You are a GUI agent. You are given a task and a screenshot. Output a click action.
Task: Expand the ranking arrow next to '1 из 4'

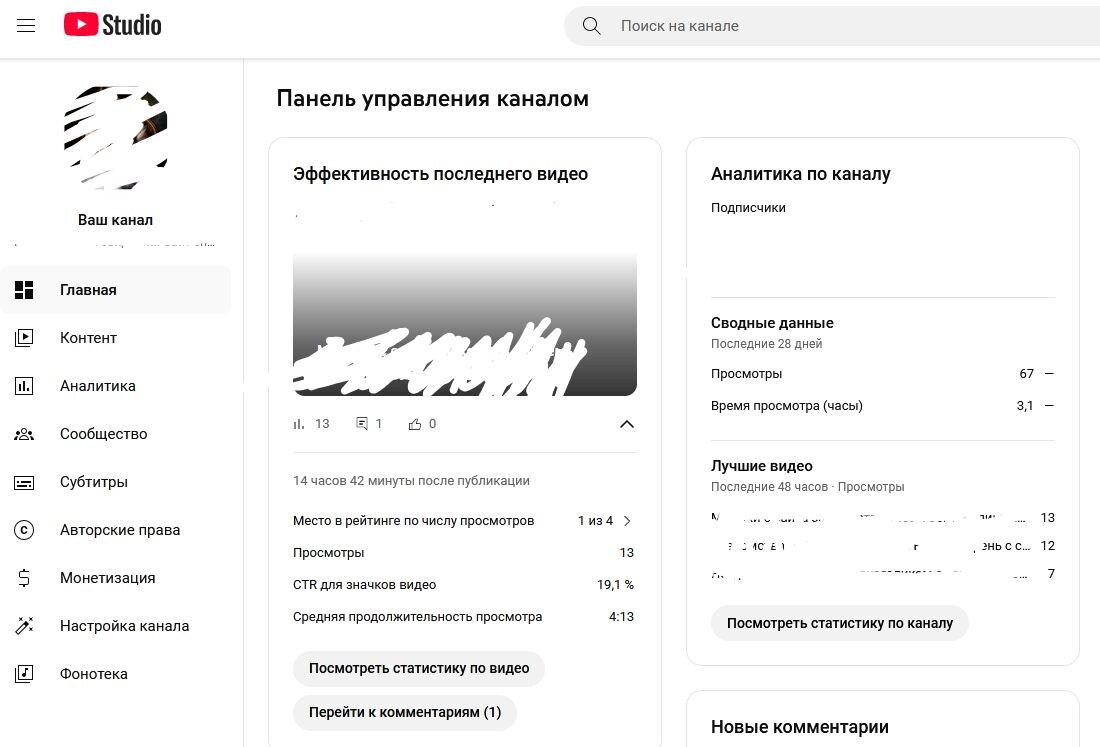(627, 520)
